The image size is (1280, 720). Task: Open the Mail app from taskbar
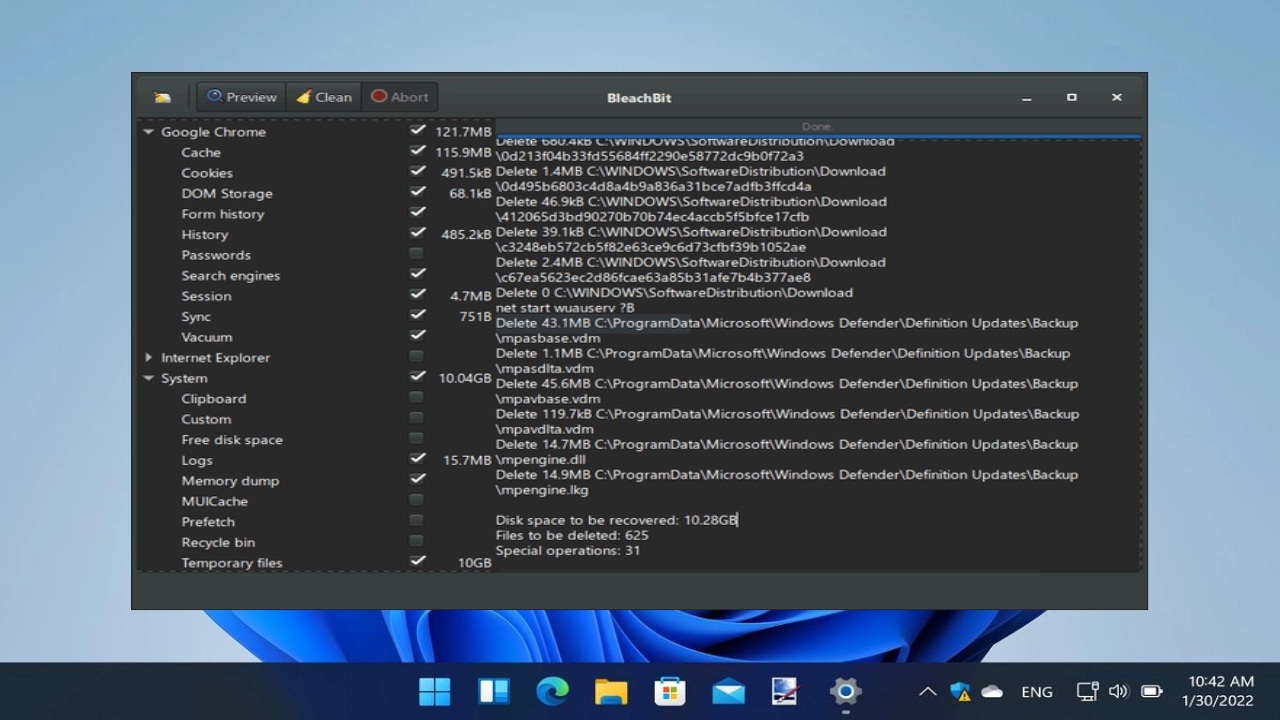click(x=728, y=691)
